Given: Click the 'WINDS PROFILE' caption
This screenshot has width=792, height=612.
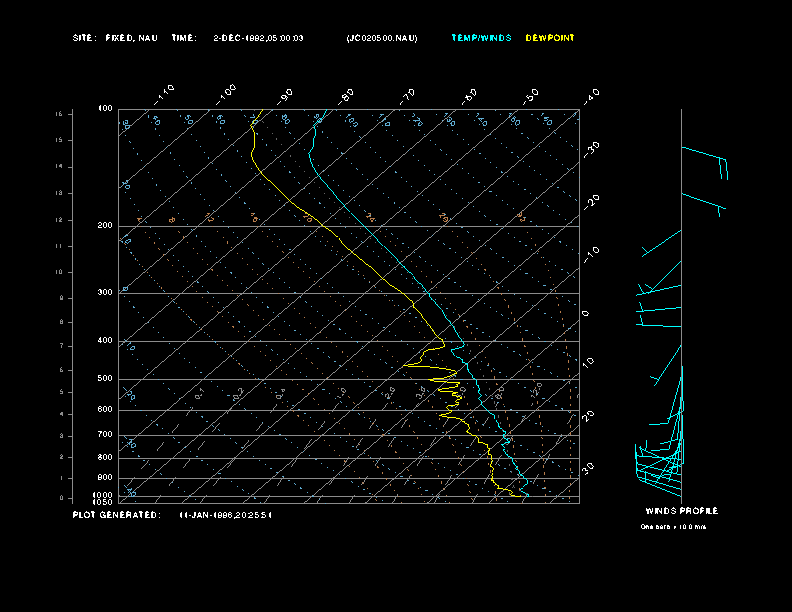Looking at the screenshot, I should [681, 511].
